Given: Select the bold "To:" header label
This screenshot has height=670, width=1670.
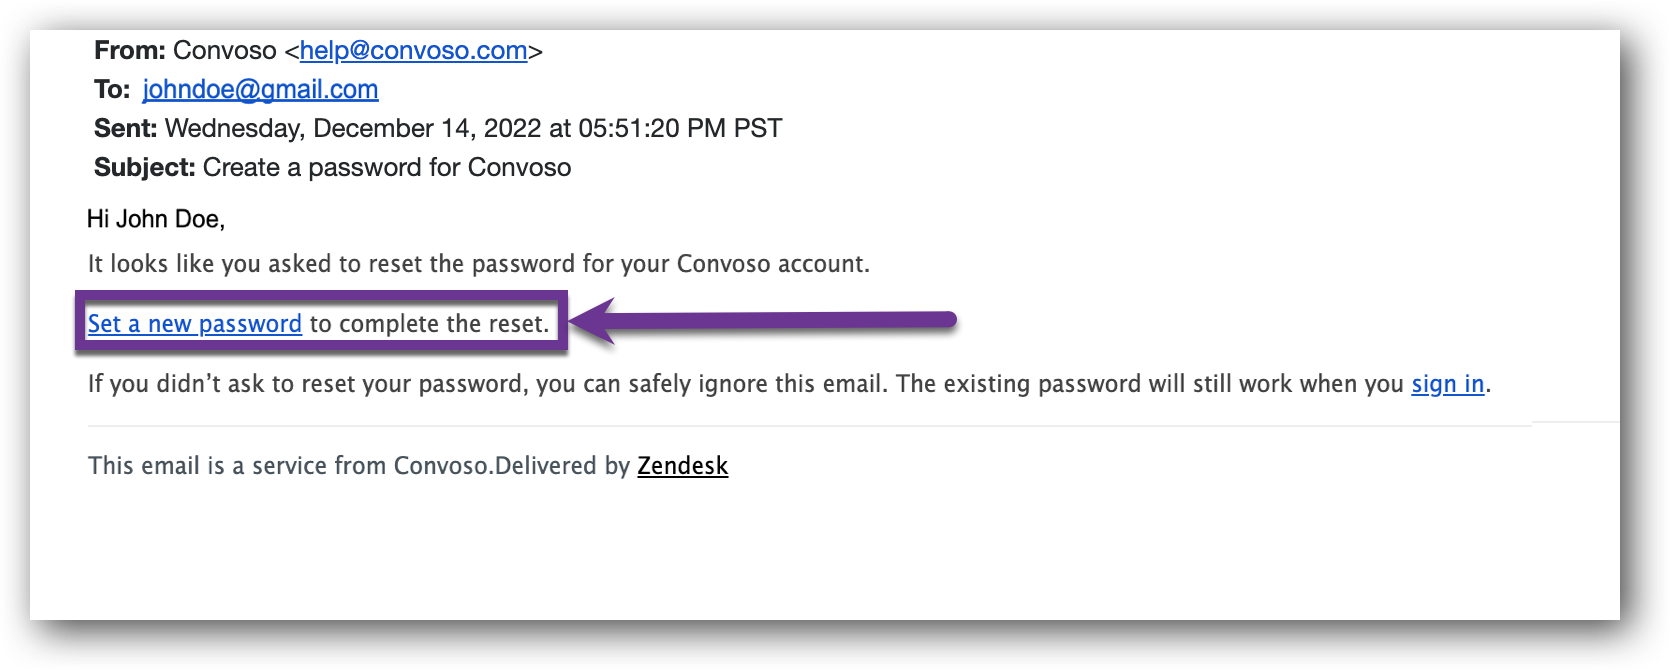Looking at the screenshot, I should click(x=112, y=89).
